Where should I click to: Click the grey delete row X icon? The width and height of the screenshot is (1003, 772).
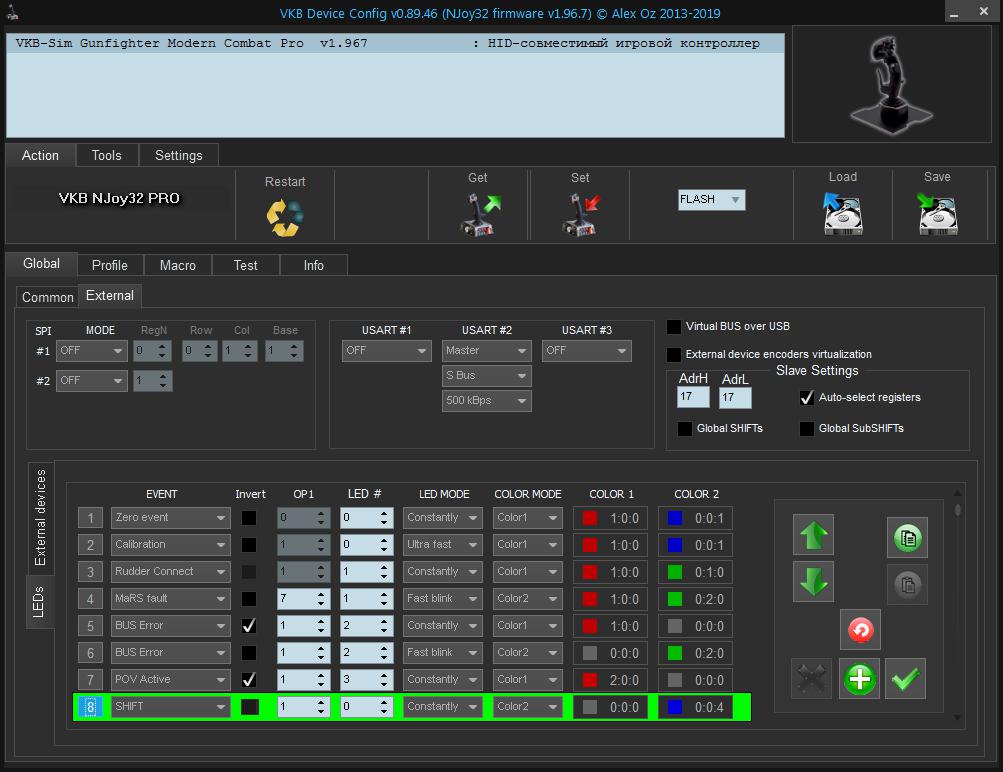point(811,679)
